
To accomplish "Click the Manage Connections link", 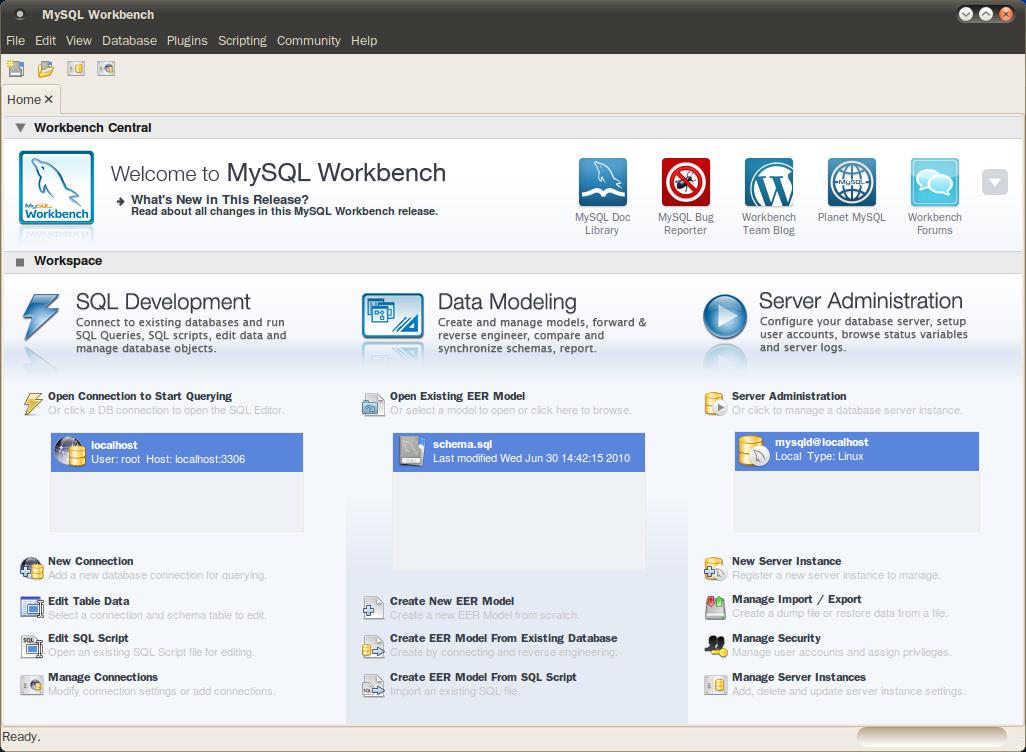I will coord(103,677).
